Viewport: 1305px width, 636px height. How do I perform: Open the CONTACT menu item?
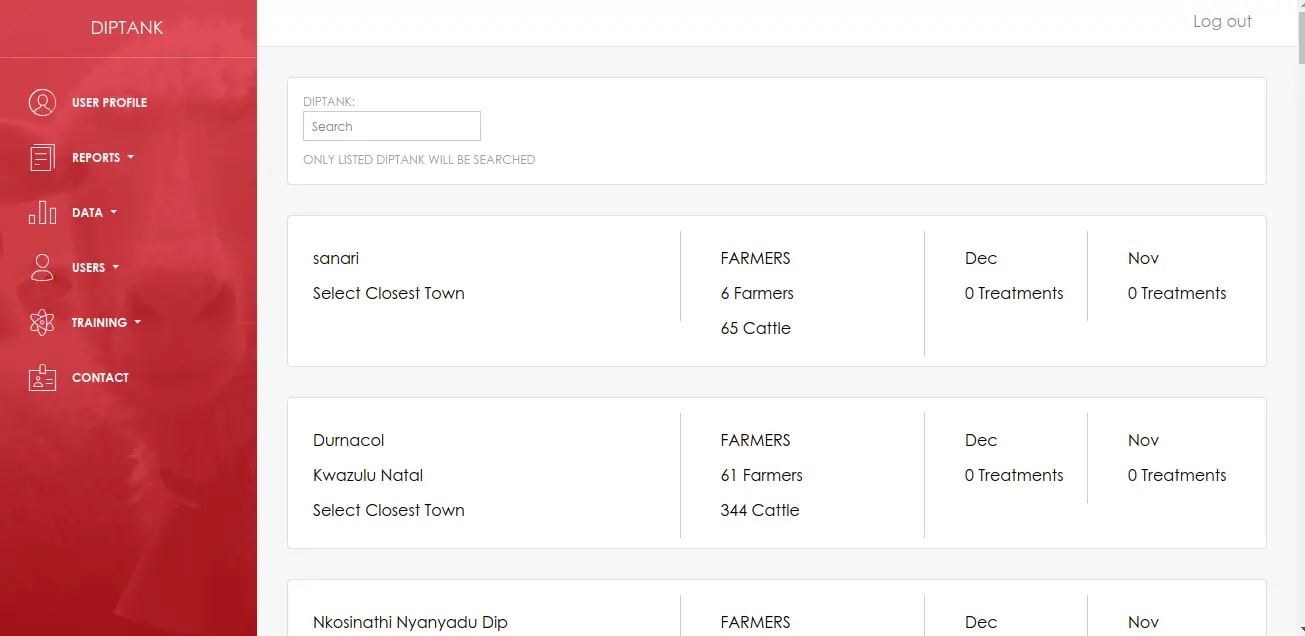tap(100, 377)
